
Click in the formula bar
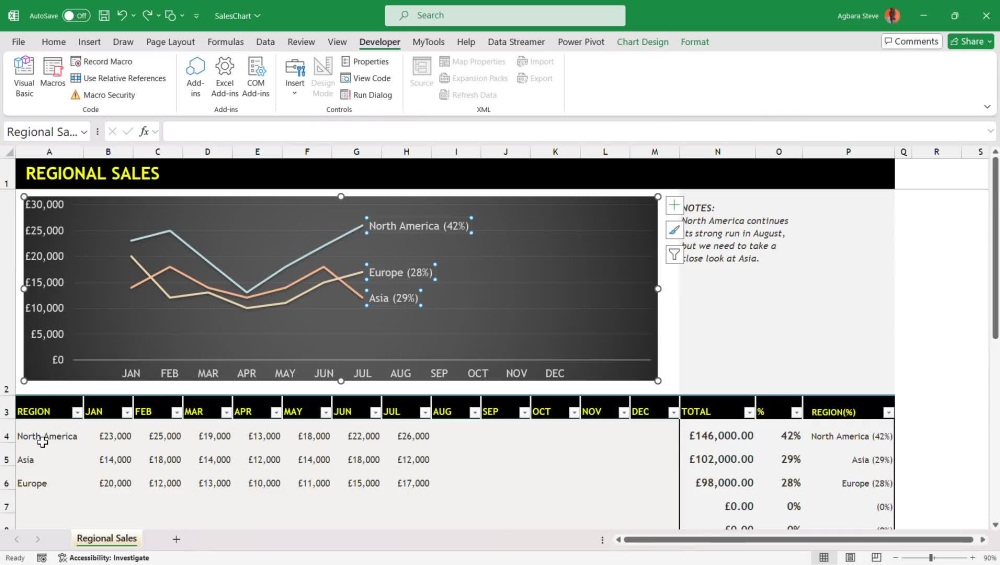(x=573, y=131)
